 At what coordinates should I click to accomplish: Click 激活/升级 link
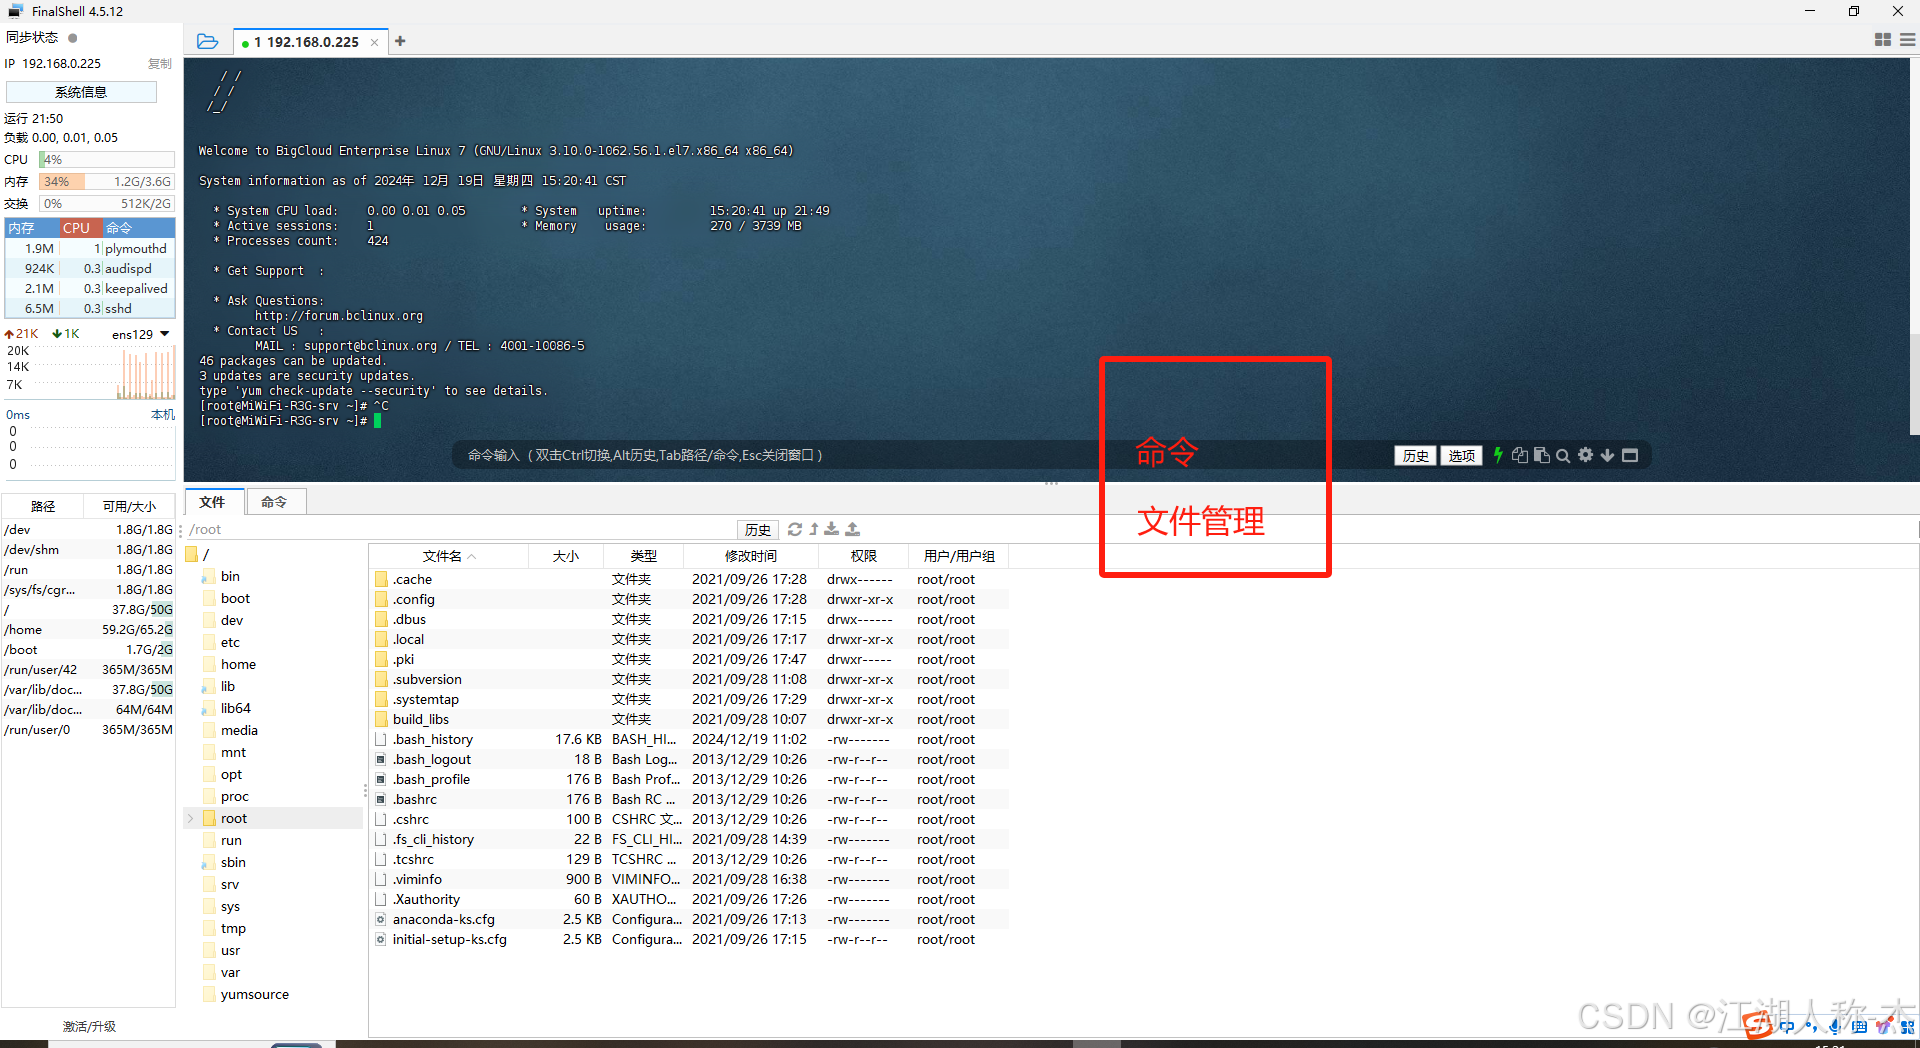[x=89, y=1026]
